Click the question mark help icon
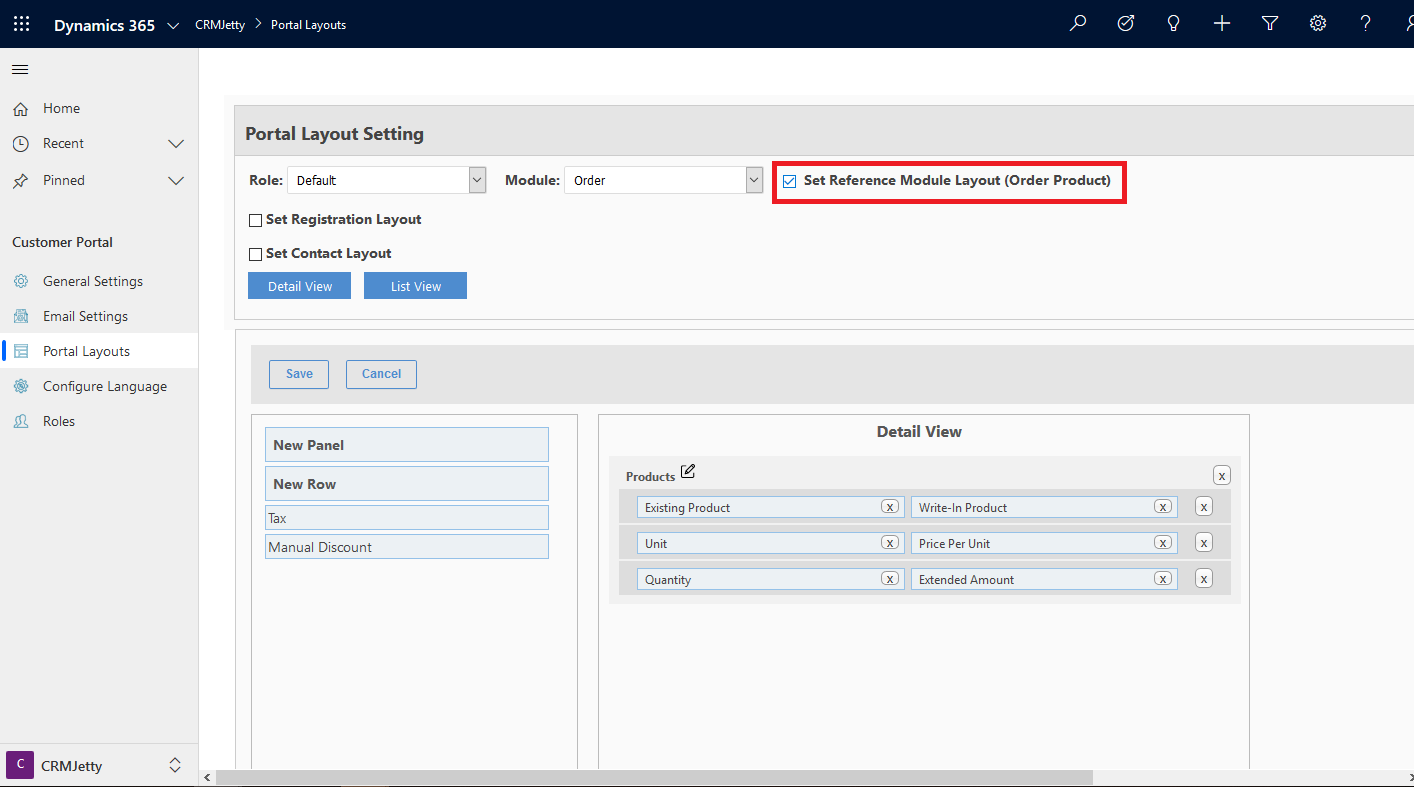 (1366, 24)
